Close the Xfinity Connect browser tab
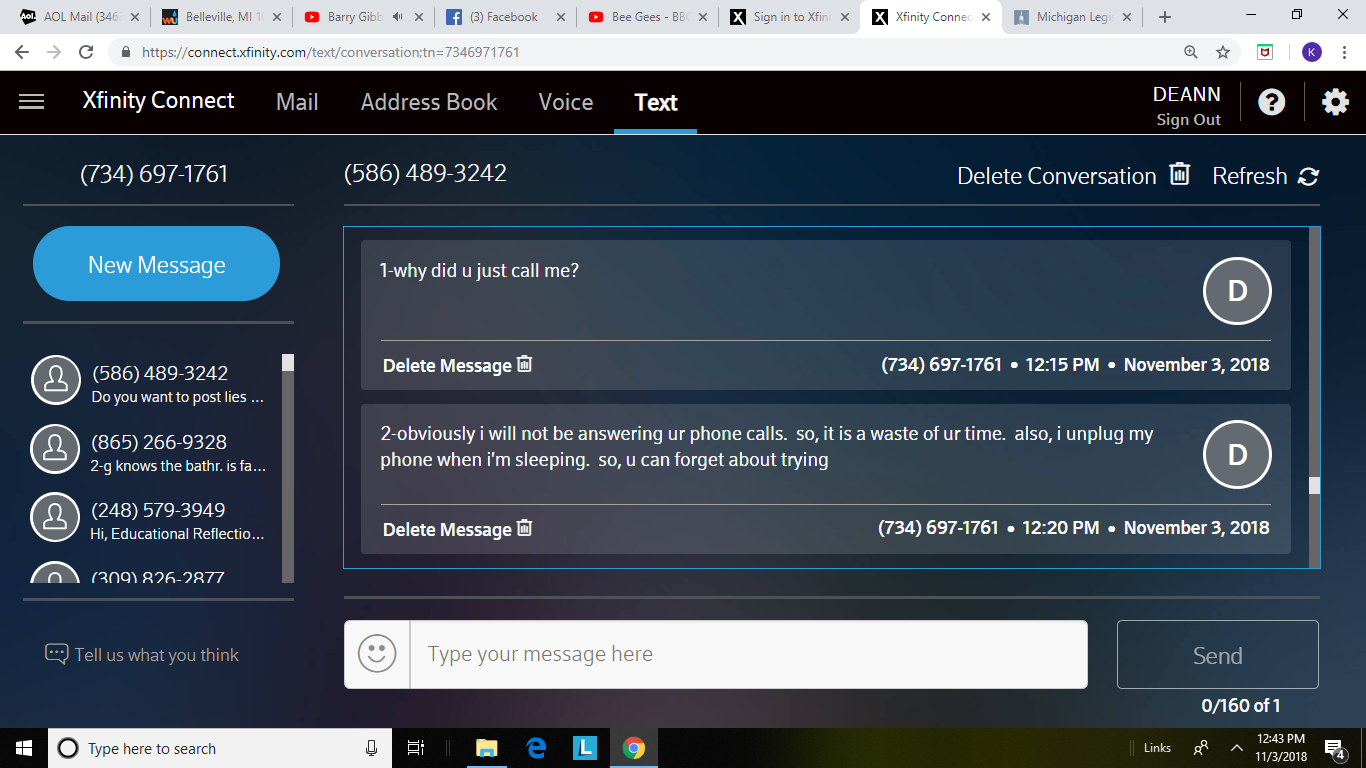Viewport: 1366px width, 768px height. coord(985,17)
